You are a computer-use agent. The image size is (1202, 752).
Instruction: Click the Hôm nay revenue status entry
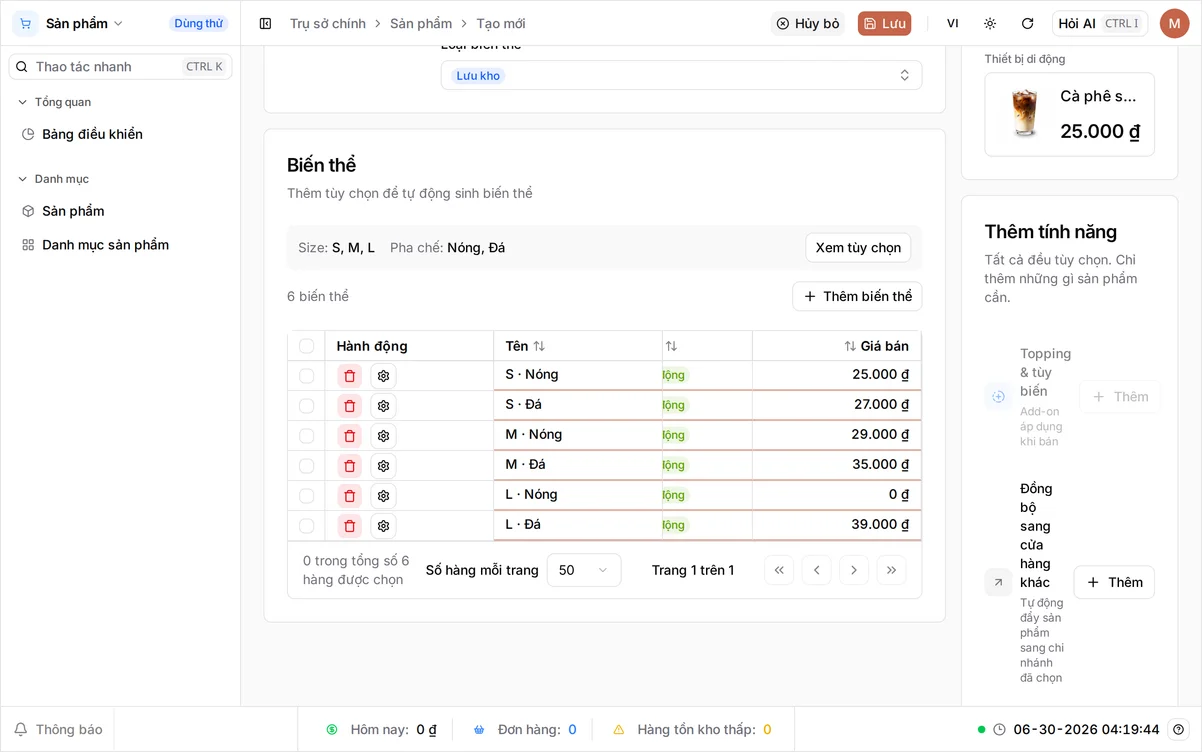pyautogui.click(x=381, y=730)
